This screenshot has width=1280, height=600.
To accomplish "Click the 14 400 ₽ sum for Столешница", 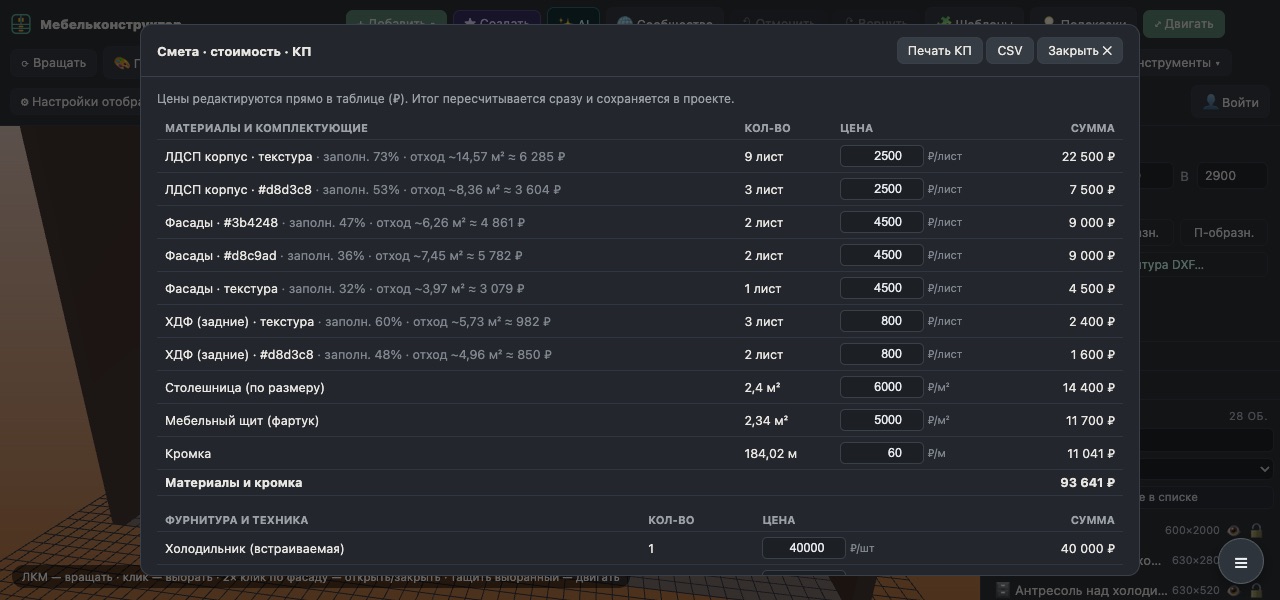I will 1088,388.
